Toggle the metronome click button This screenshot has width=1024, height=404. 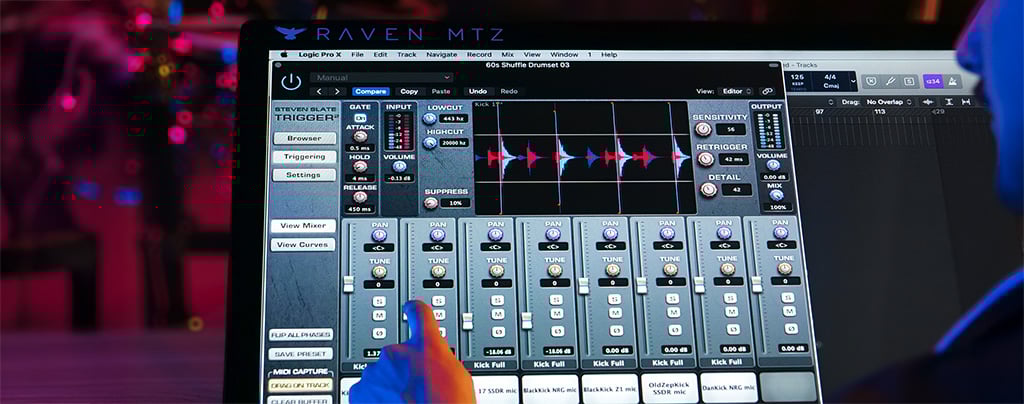click(x=951, y=82)
